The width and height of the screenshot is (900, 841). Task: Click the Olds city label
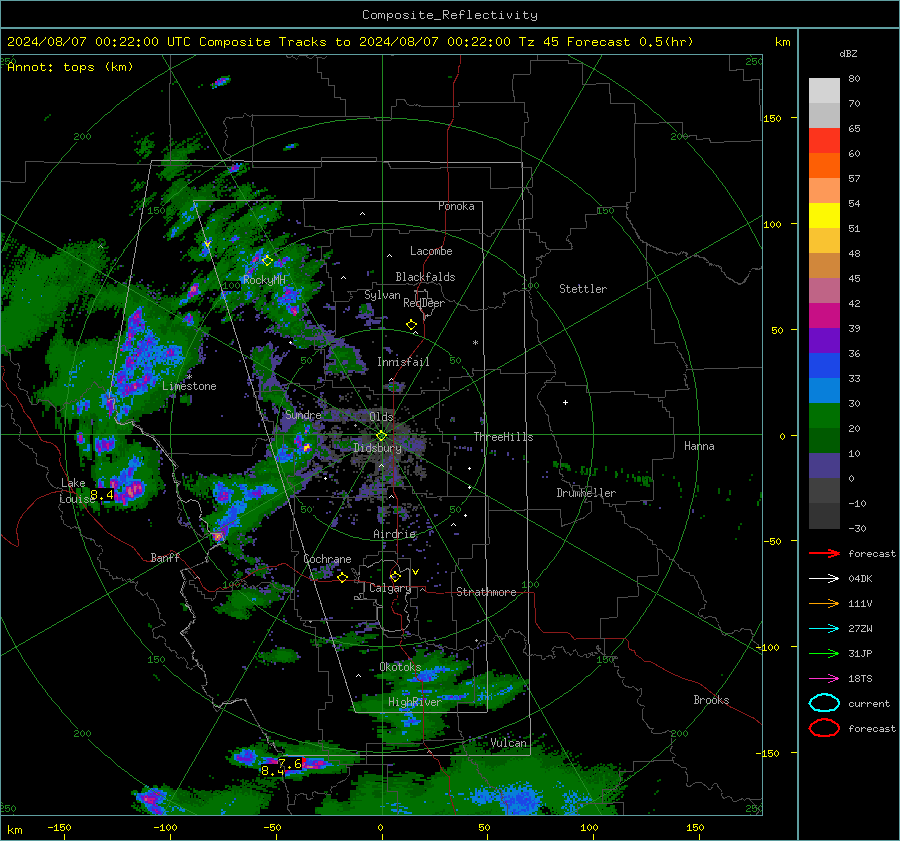pyautogui.click(x=381, y=416)
